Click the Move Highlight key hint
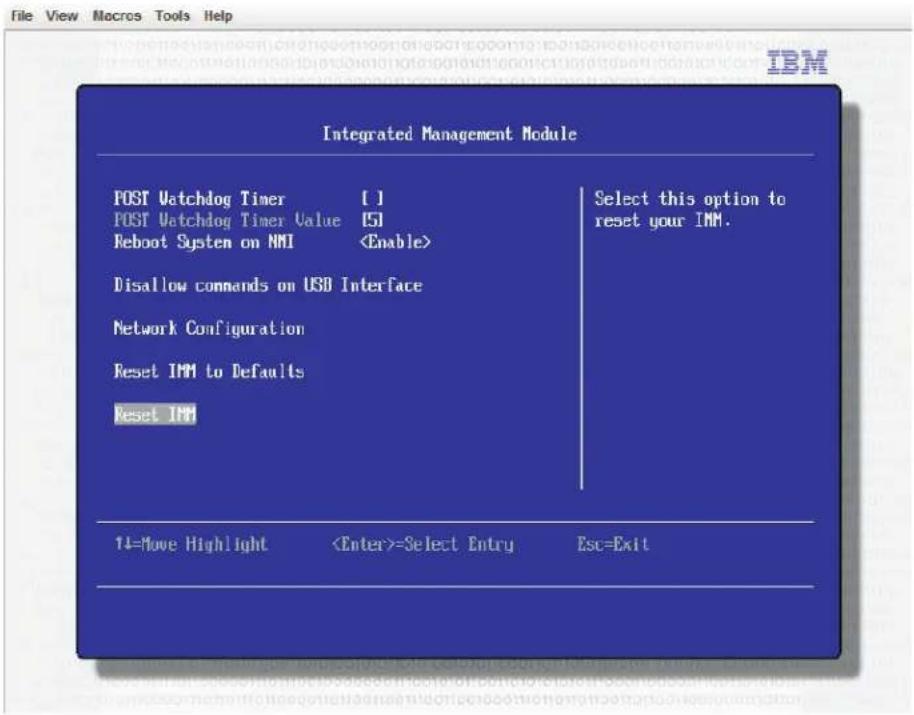The width and height of the screenshot is (914, 715). click(191, 544)
